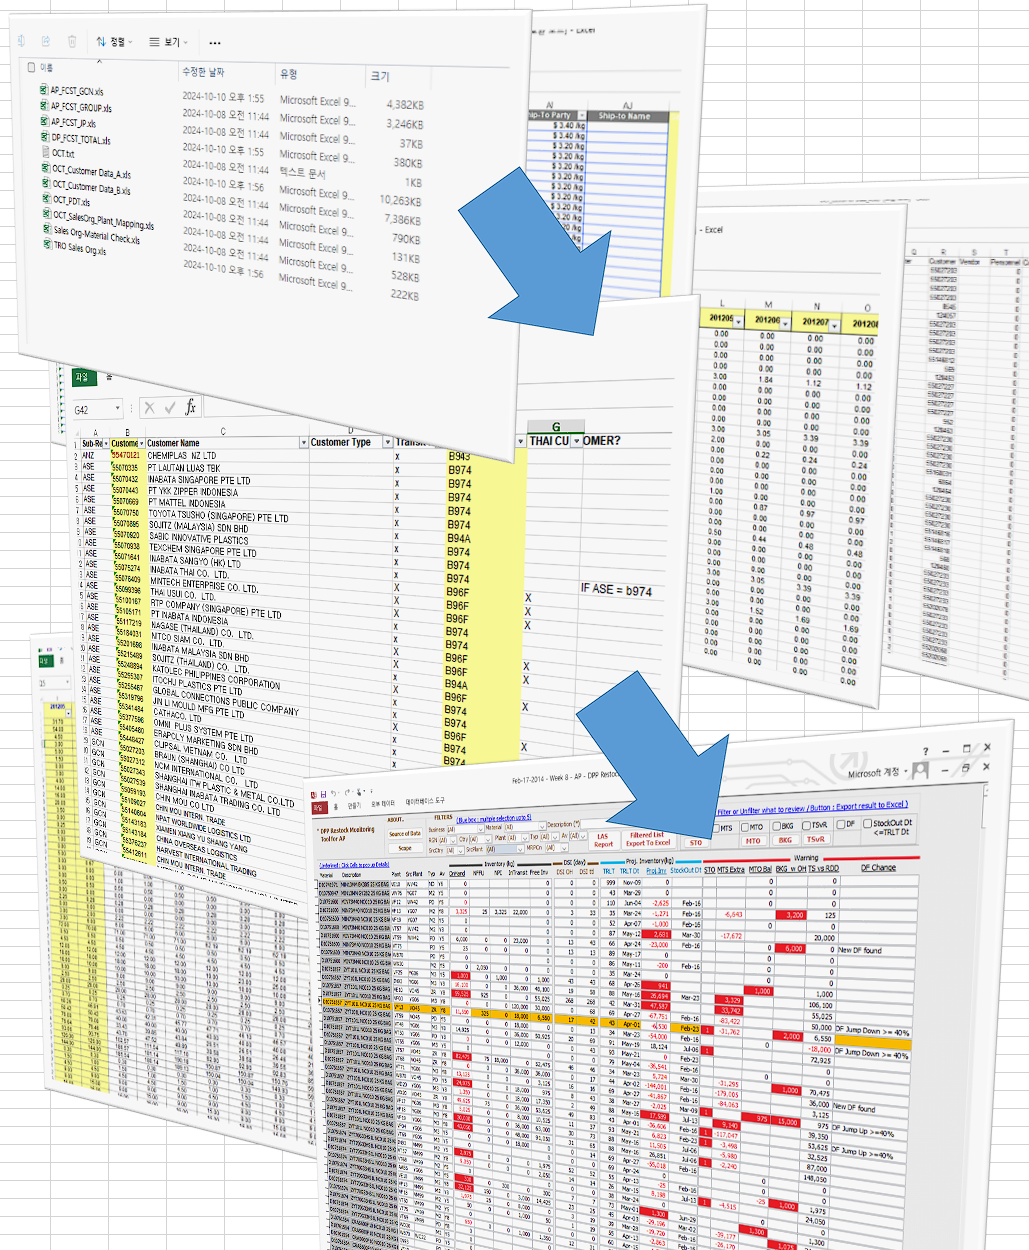Click the cancel X icon in formula bar
Image resolution: width=1029 pixels, height=1250 pixels.
(x=149, y=408)
